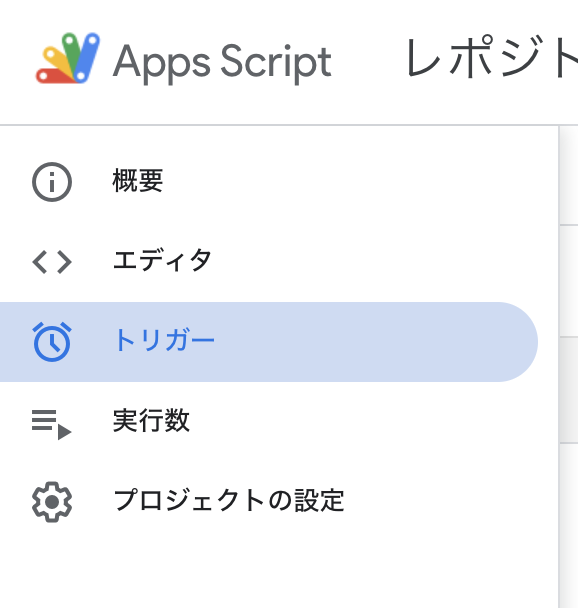Click the angle-brackets code editor icon
Image resolution: width=578 pixels, height=608 pixels.
[52, 262]
